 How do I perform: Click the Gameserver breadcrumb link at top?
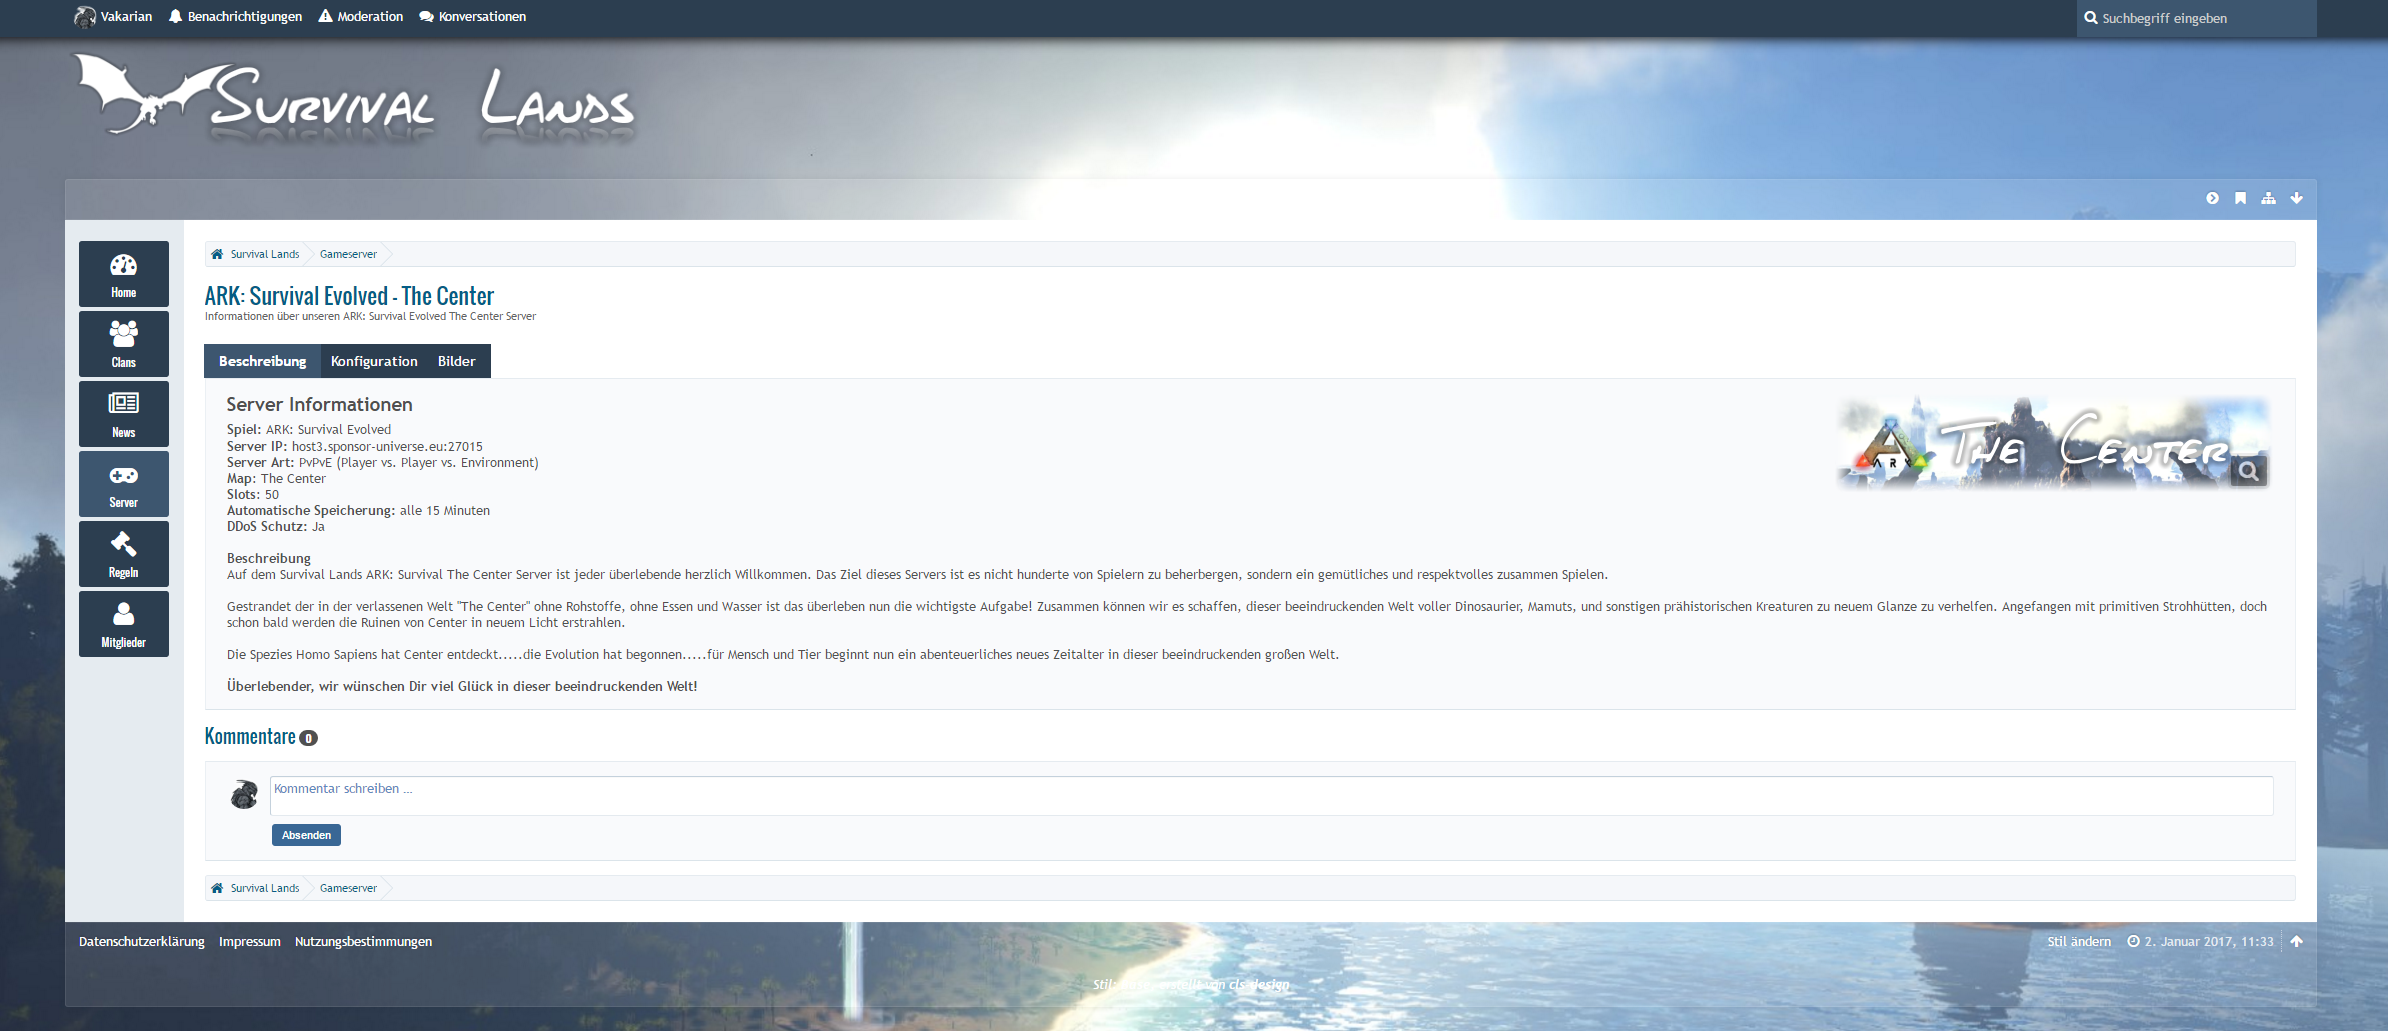pos(348,254)
